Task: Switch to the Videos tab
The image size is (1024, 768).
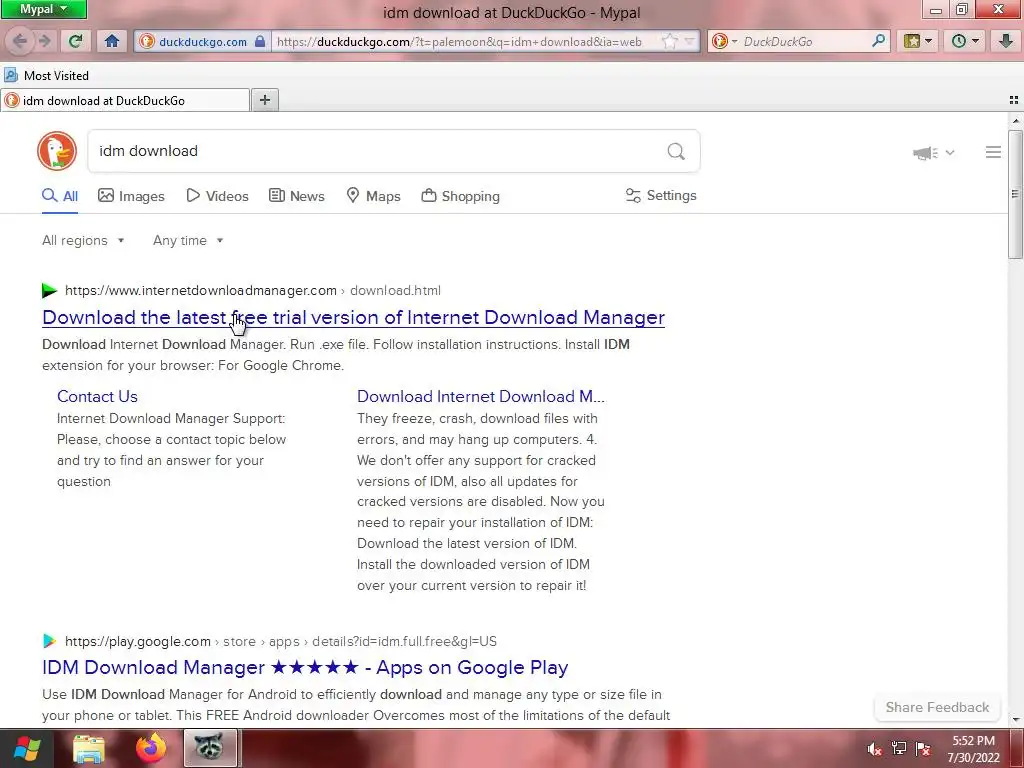Action: [217, 196]
